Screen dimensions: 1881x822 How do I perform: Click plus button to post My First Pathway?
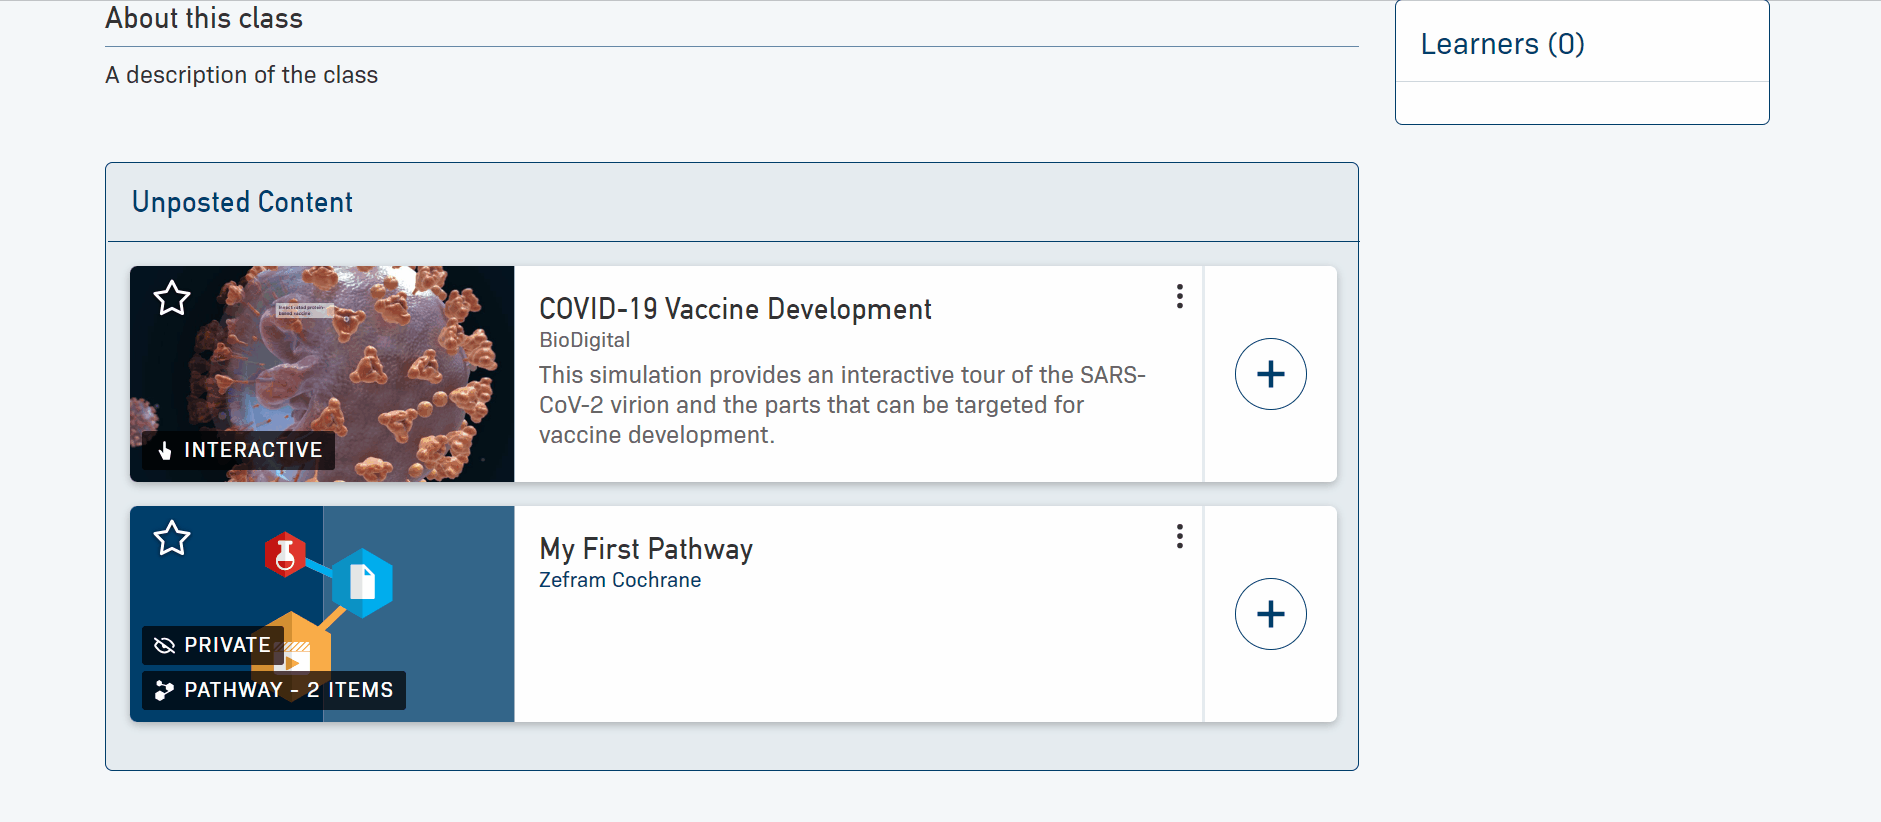1270,614
